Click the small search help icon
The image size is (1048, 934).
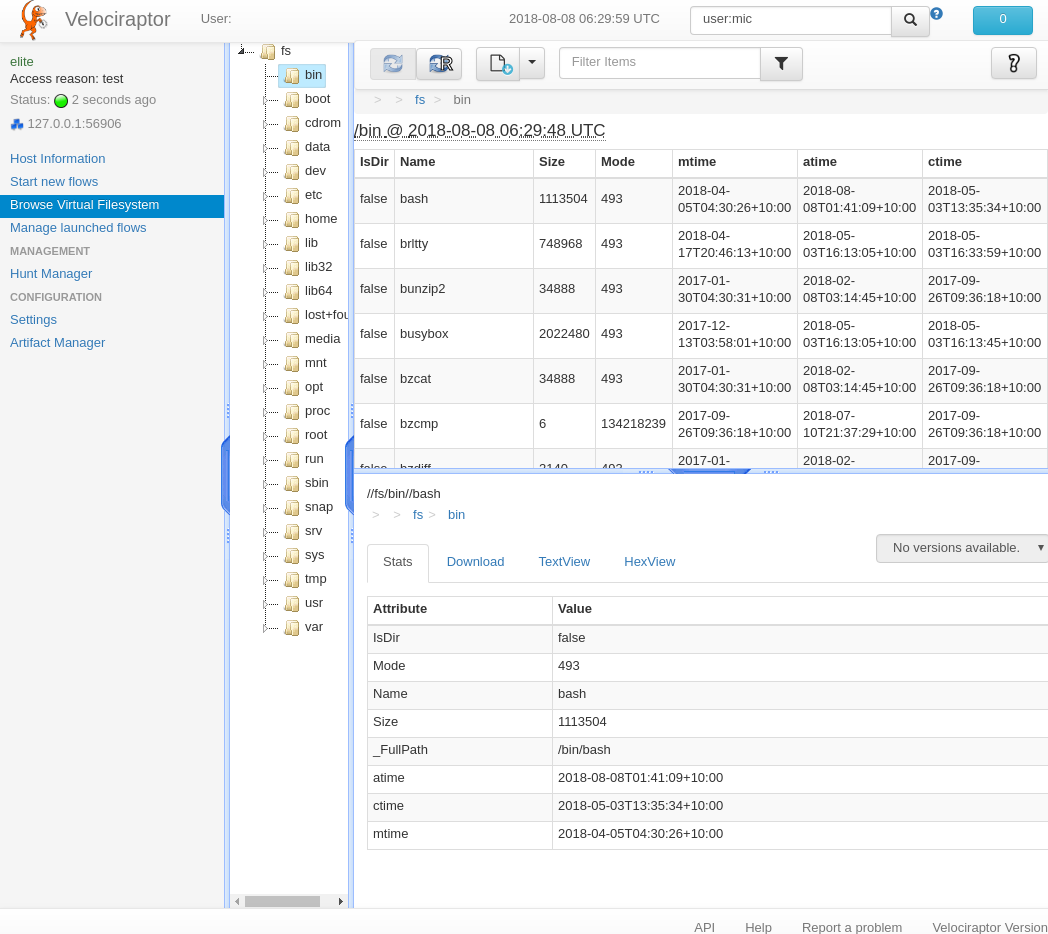point(937,14)
